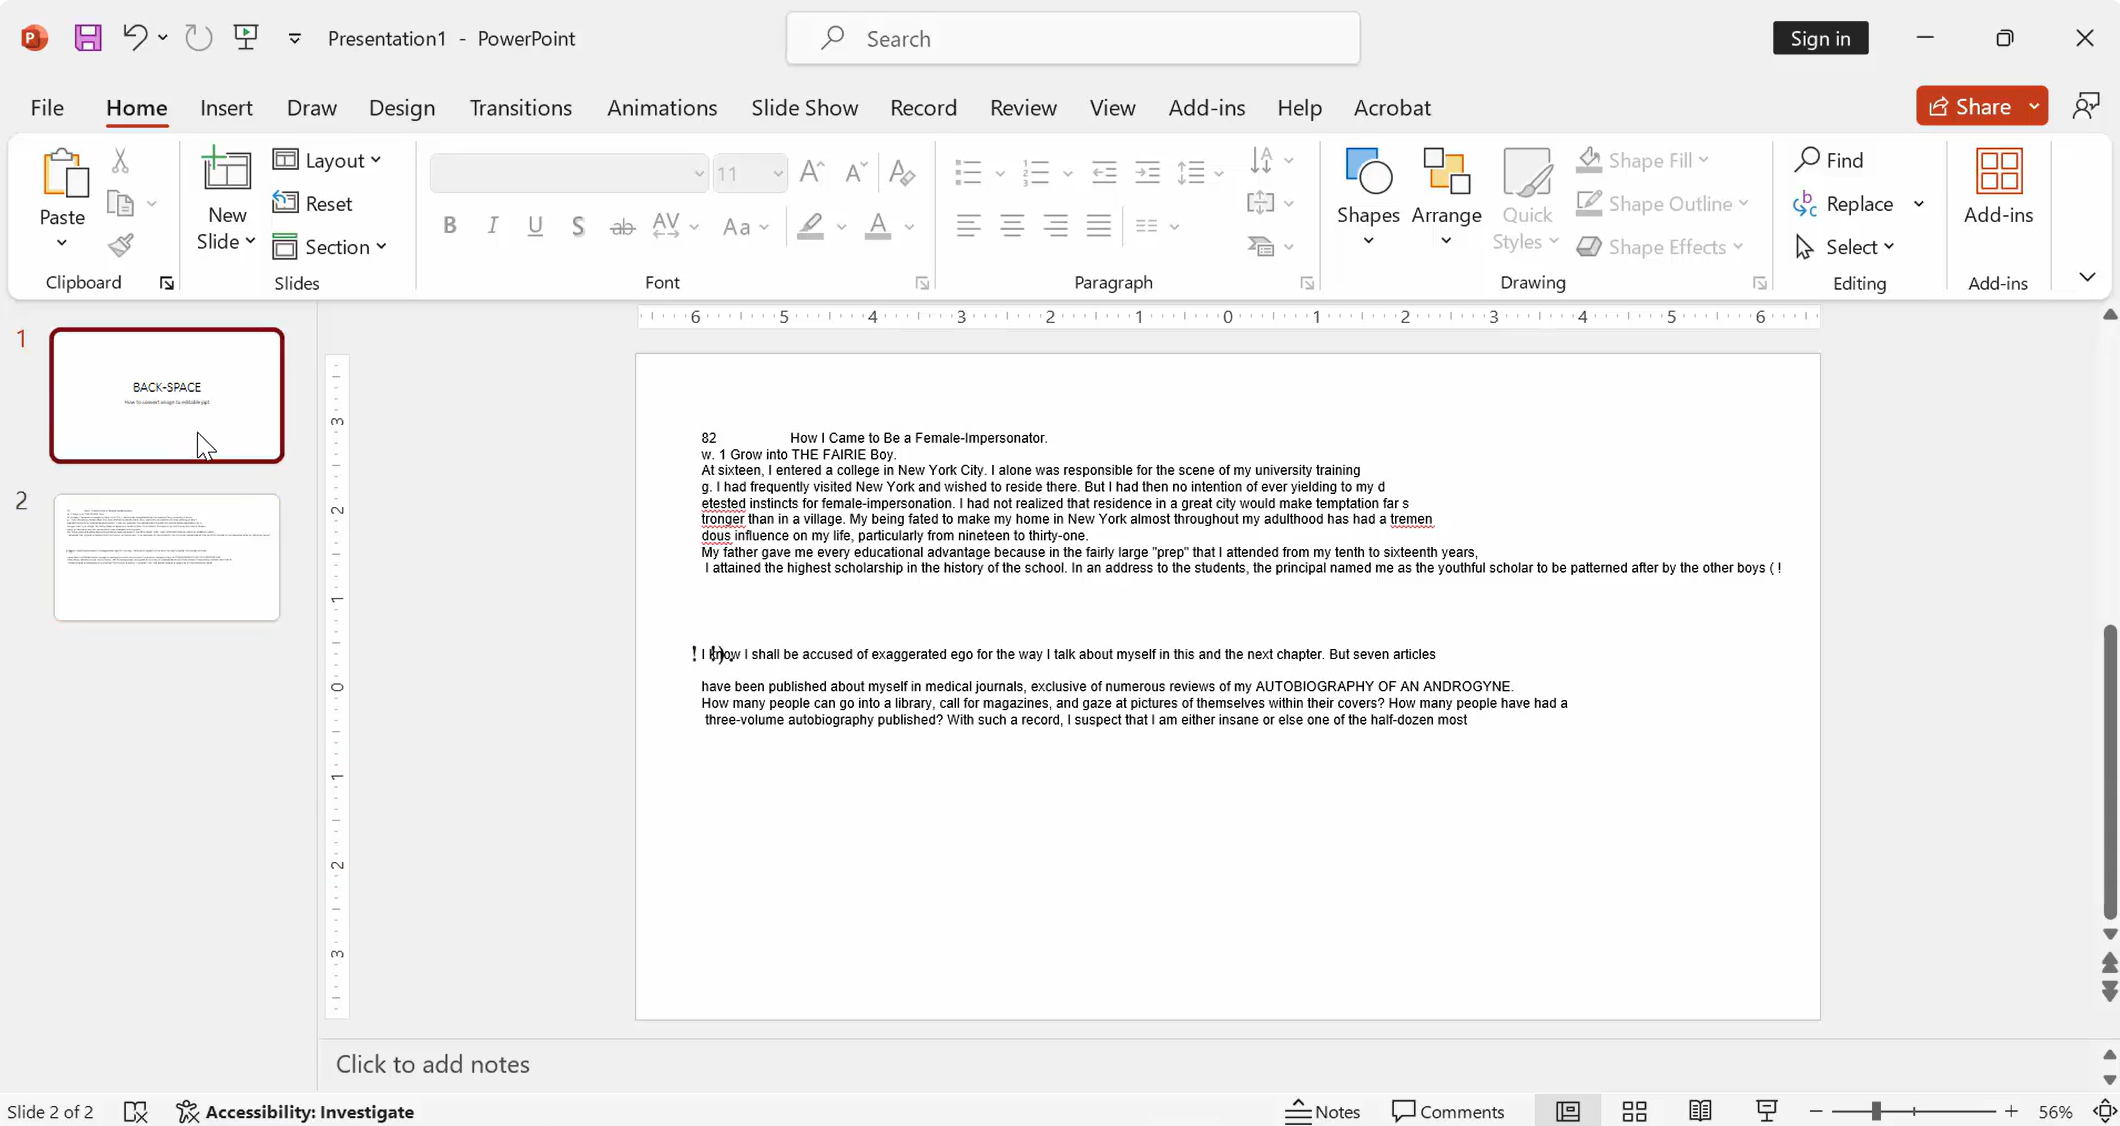Open the font name combo box
This screenshot has width=2120, height=1126.
pyautogui.click(x=569, y=173)
